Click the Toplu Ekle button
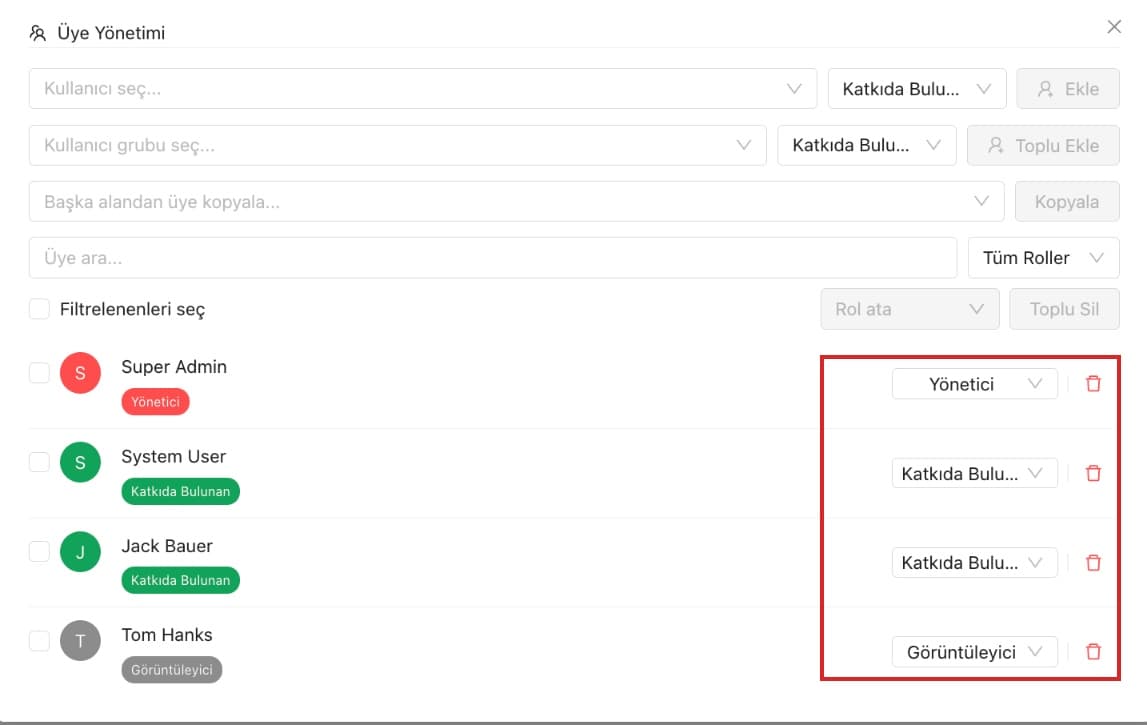 click(x=1043, y=145)
